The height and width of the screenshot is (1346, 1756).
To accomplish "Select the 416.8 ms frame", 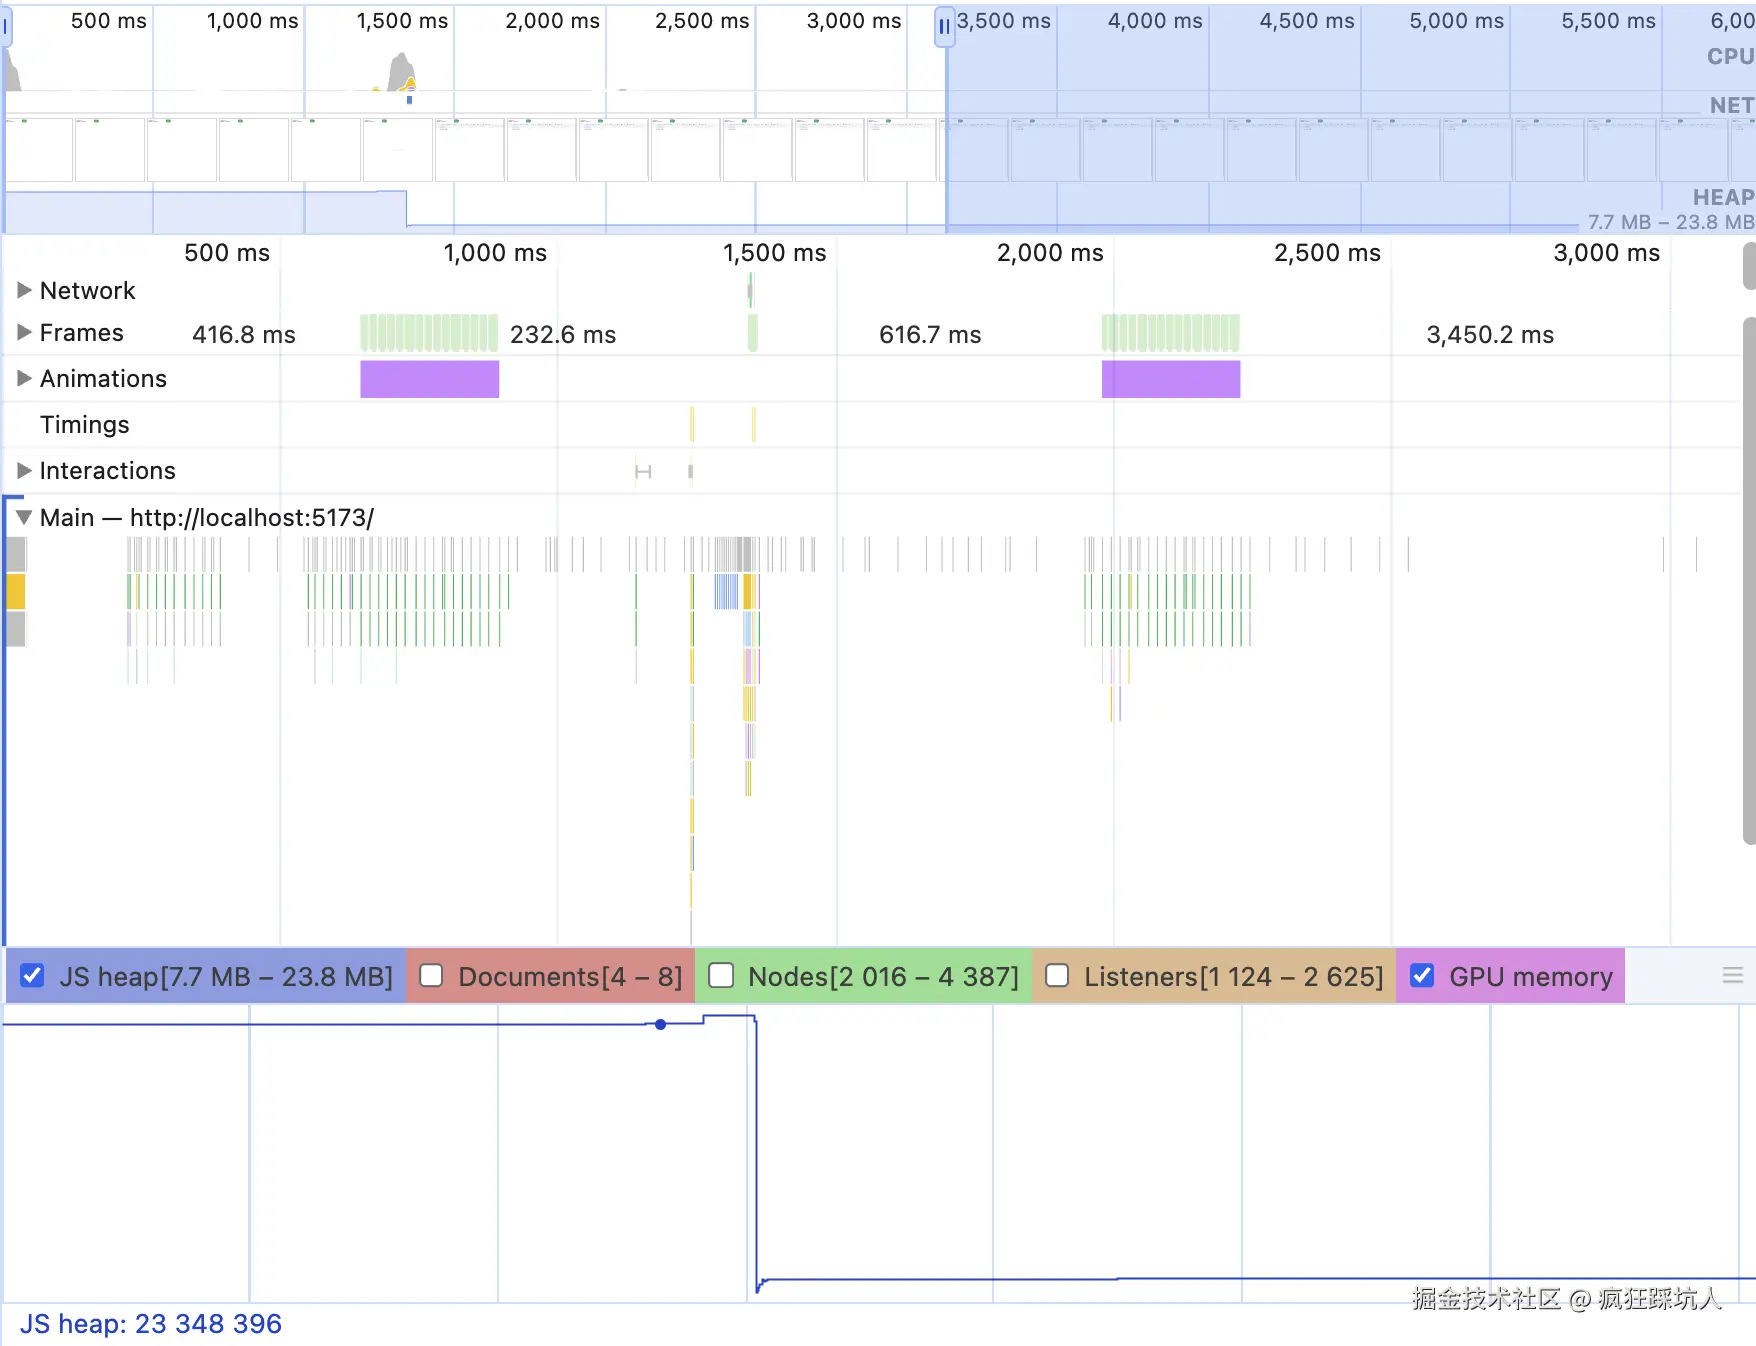I will tap(244, 334).
